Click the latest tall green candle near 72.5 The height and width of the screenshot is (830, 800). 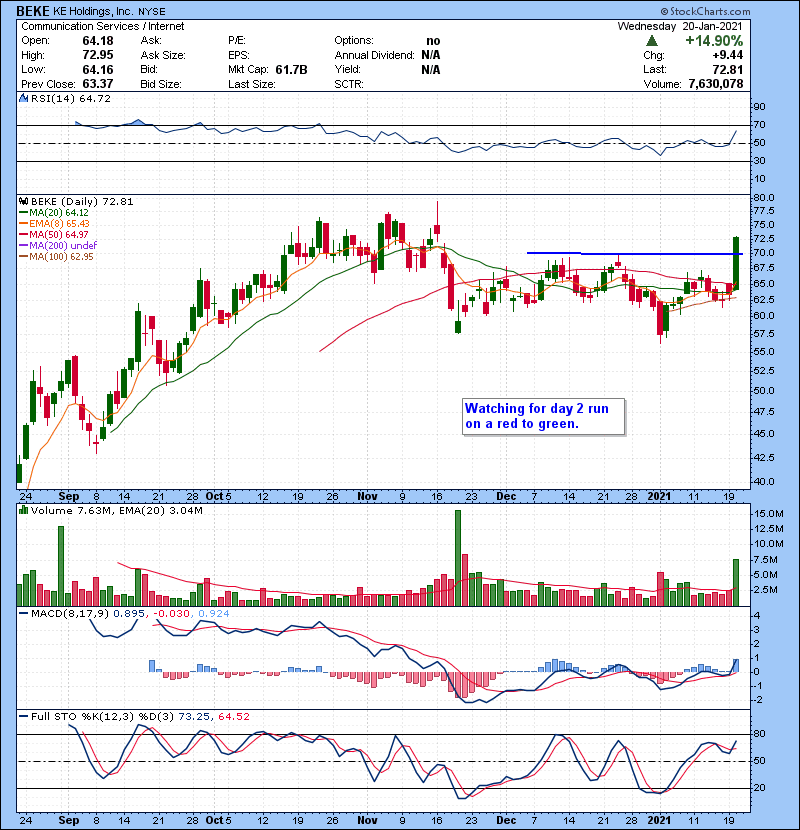(x=736, y=263)
